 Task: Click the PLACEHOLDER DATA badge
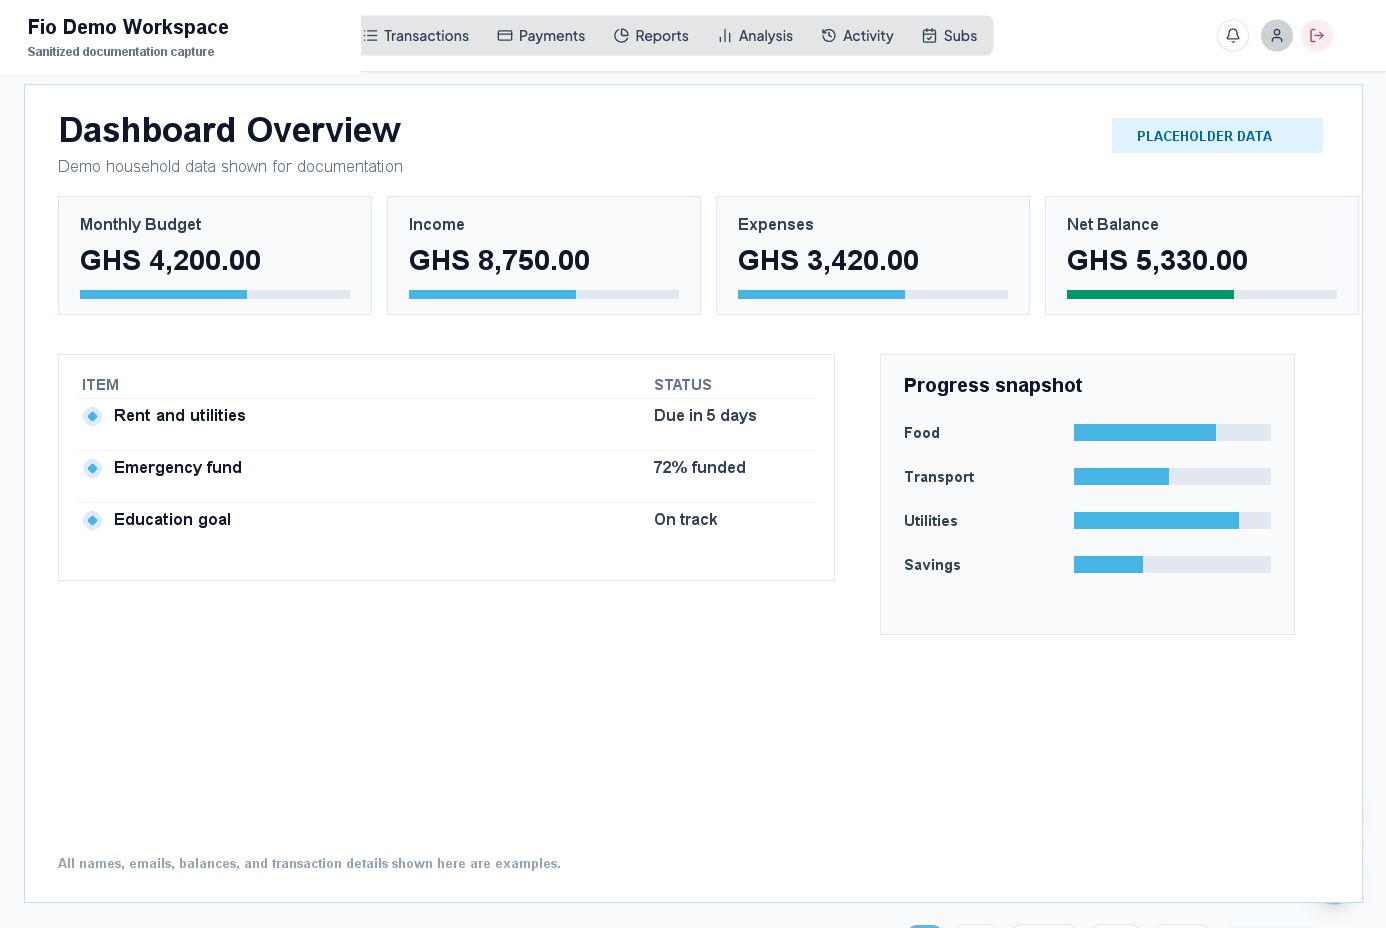[x=1217, y=136]
